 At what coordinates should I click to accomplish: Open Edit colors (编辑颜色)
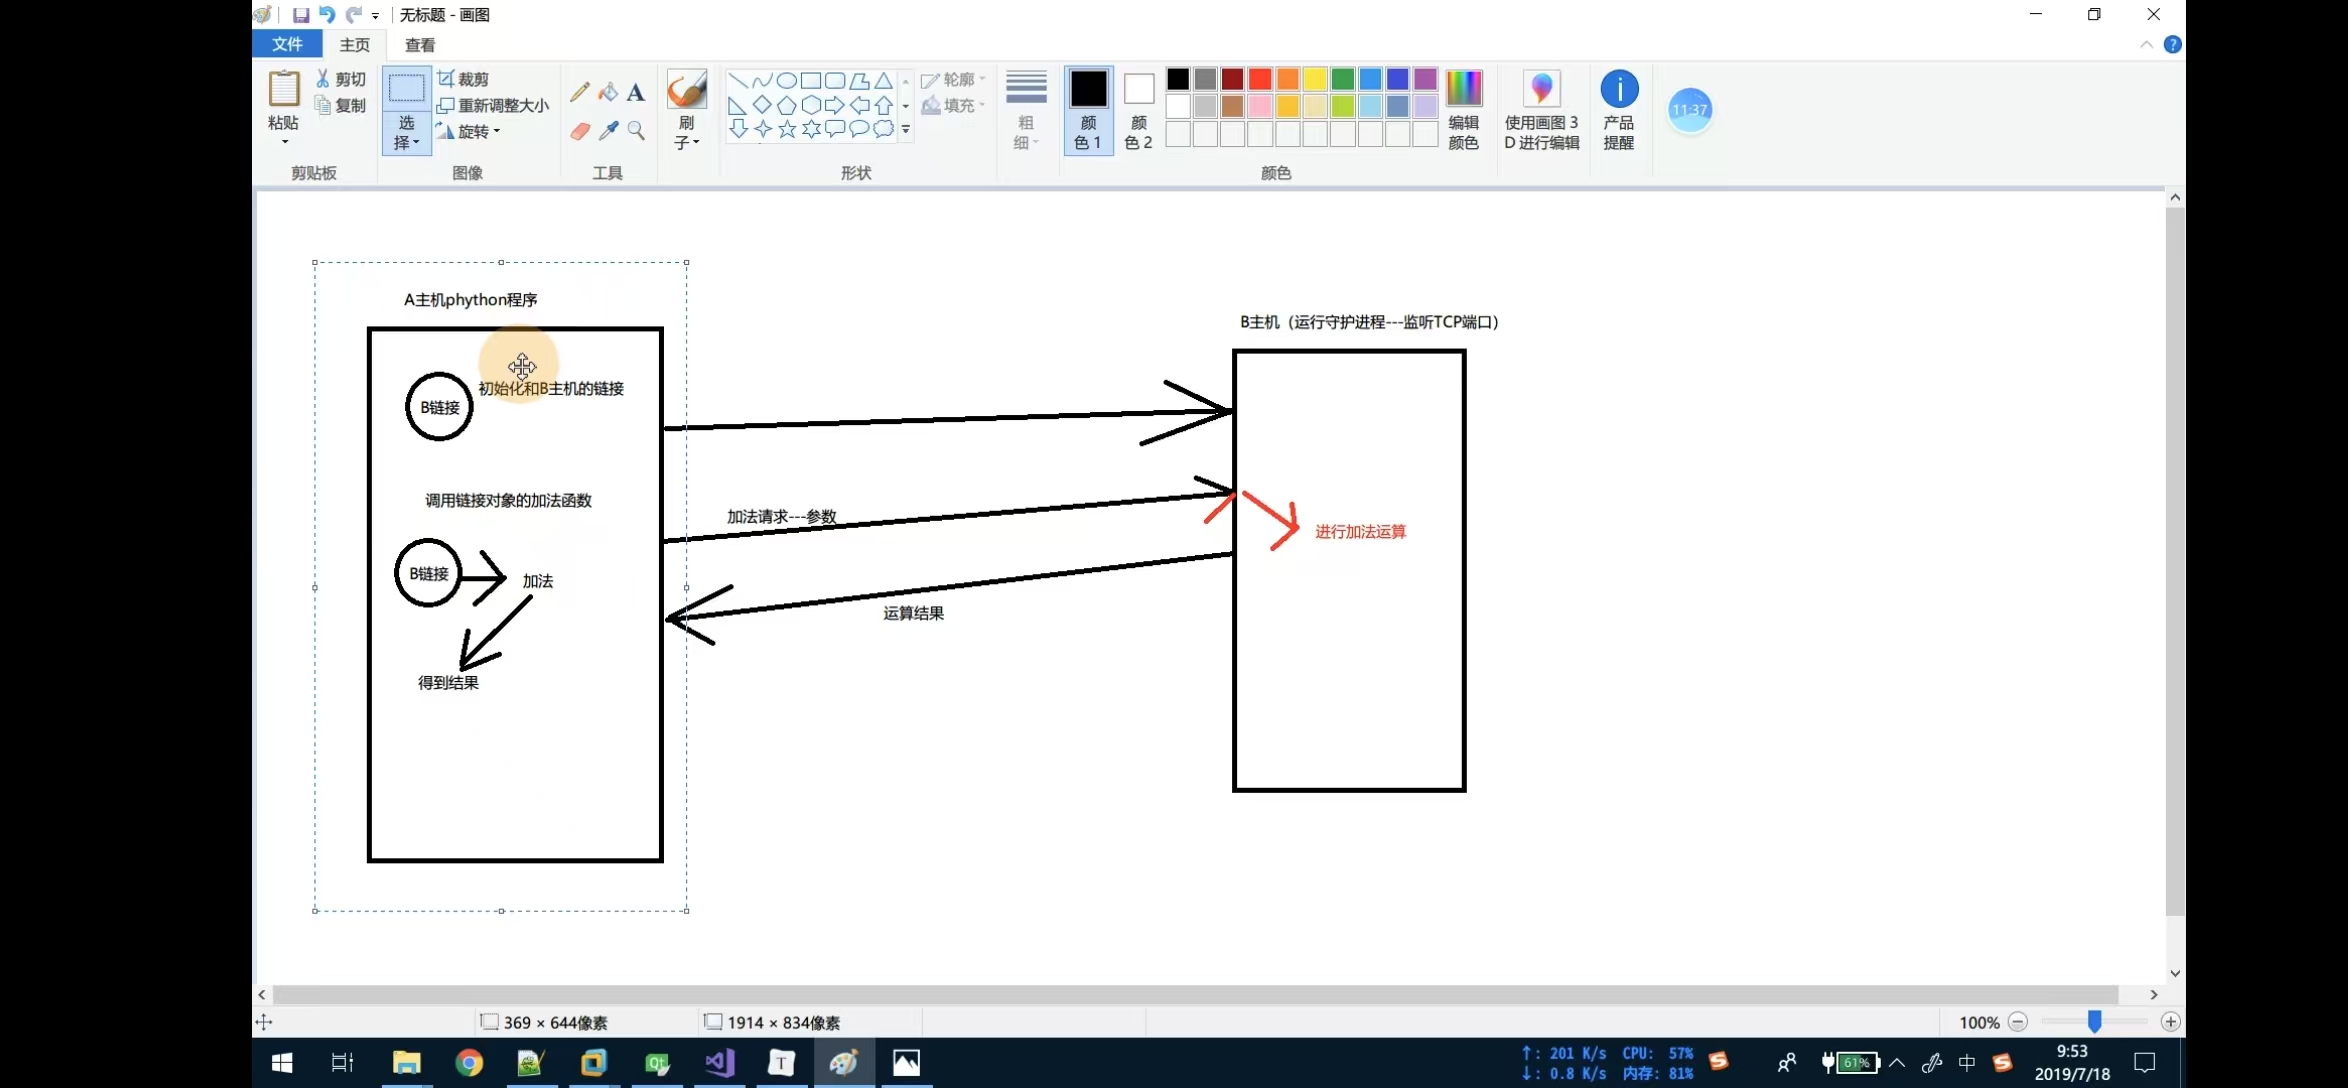click(1463, 110)
